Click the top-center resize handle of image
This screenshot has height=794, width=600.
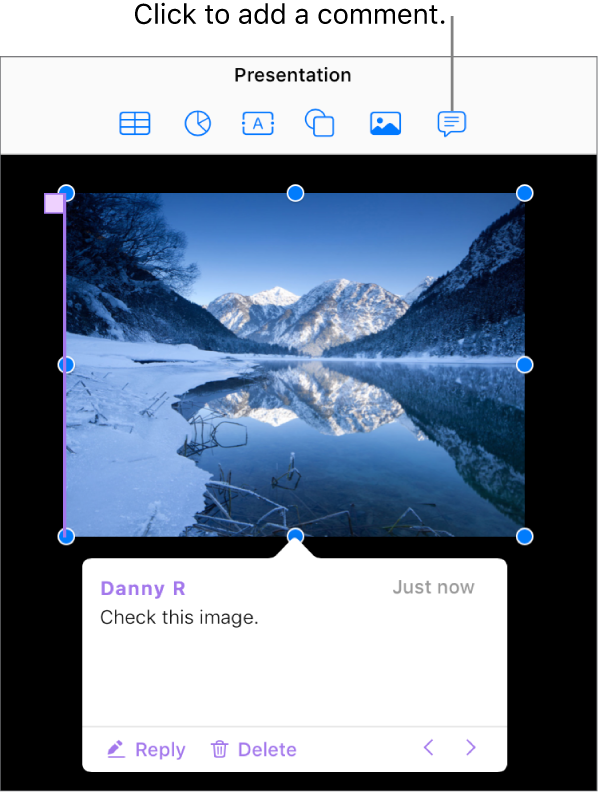295,193
